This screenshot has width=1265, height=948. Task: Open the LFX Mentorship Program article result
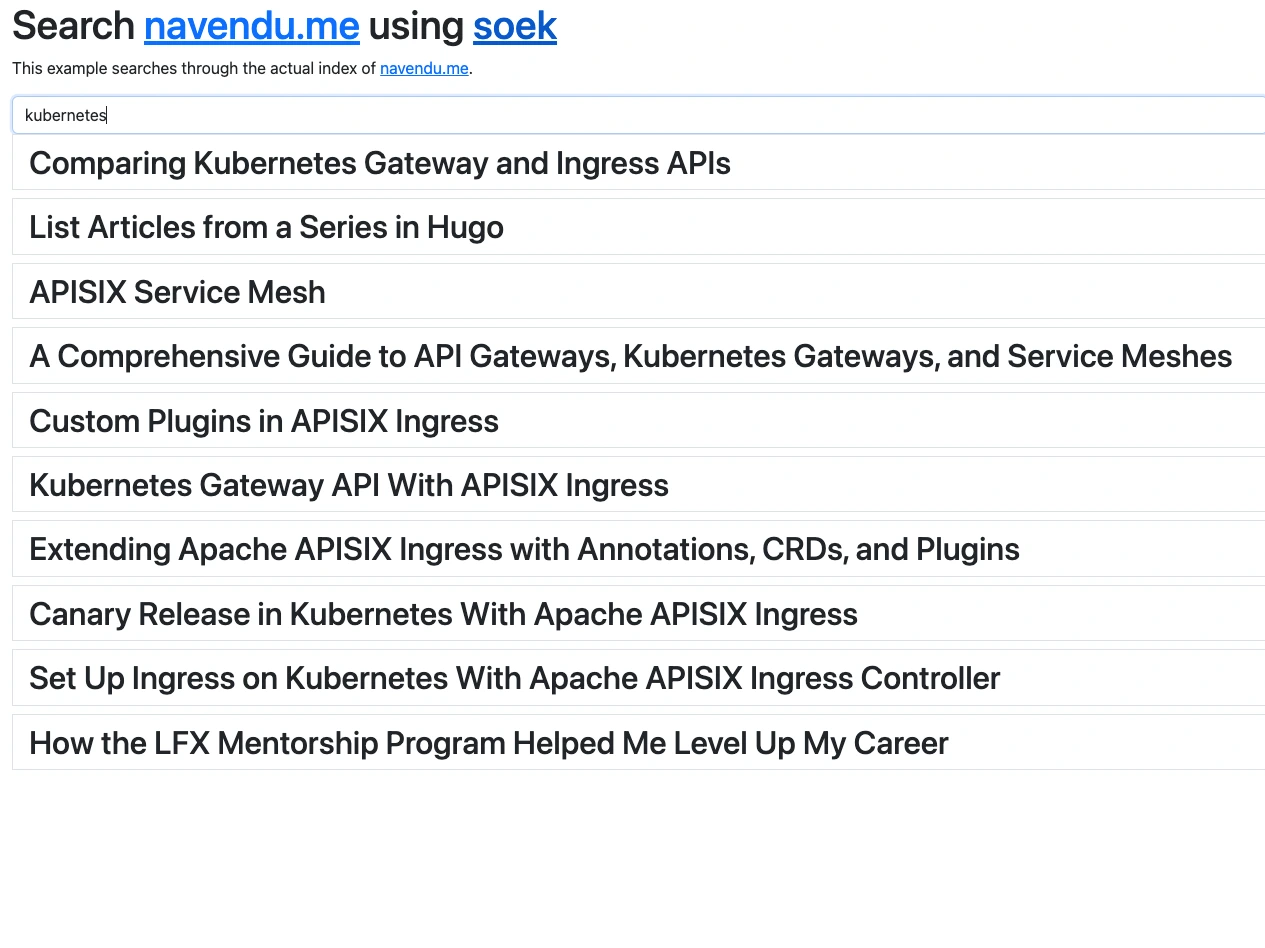[x=638, y=743]
